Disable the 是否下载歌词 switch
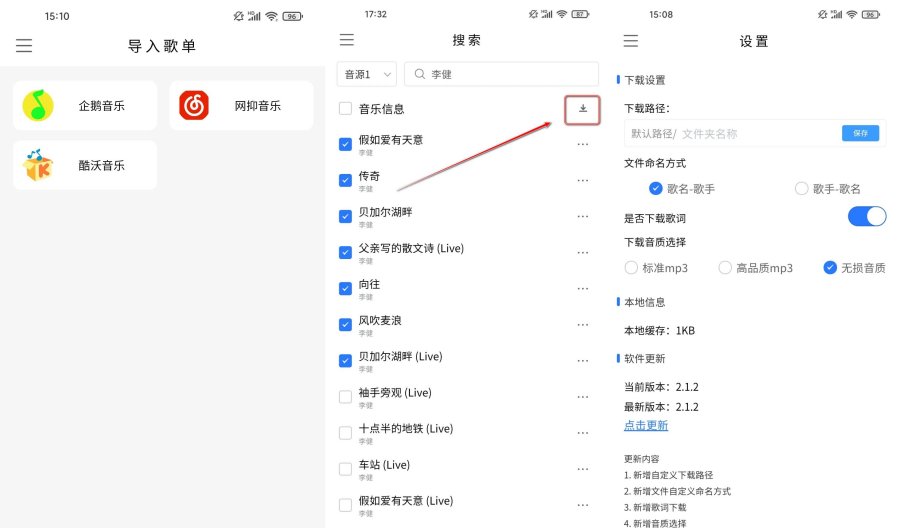 pos(866,217)
